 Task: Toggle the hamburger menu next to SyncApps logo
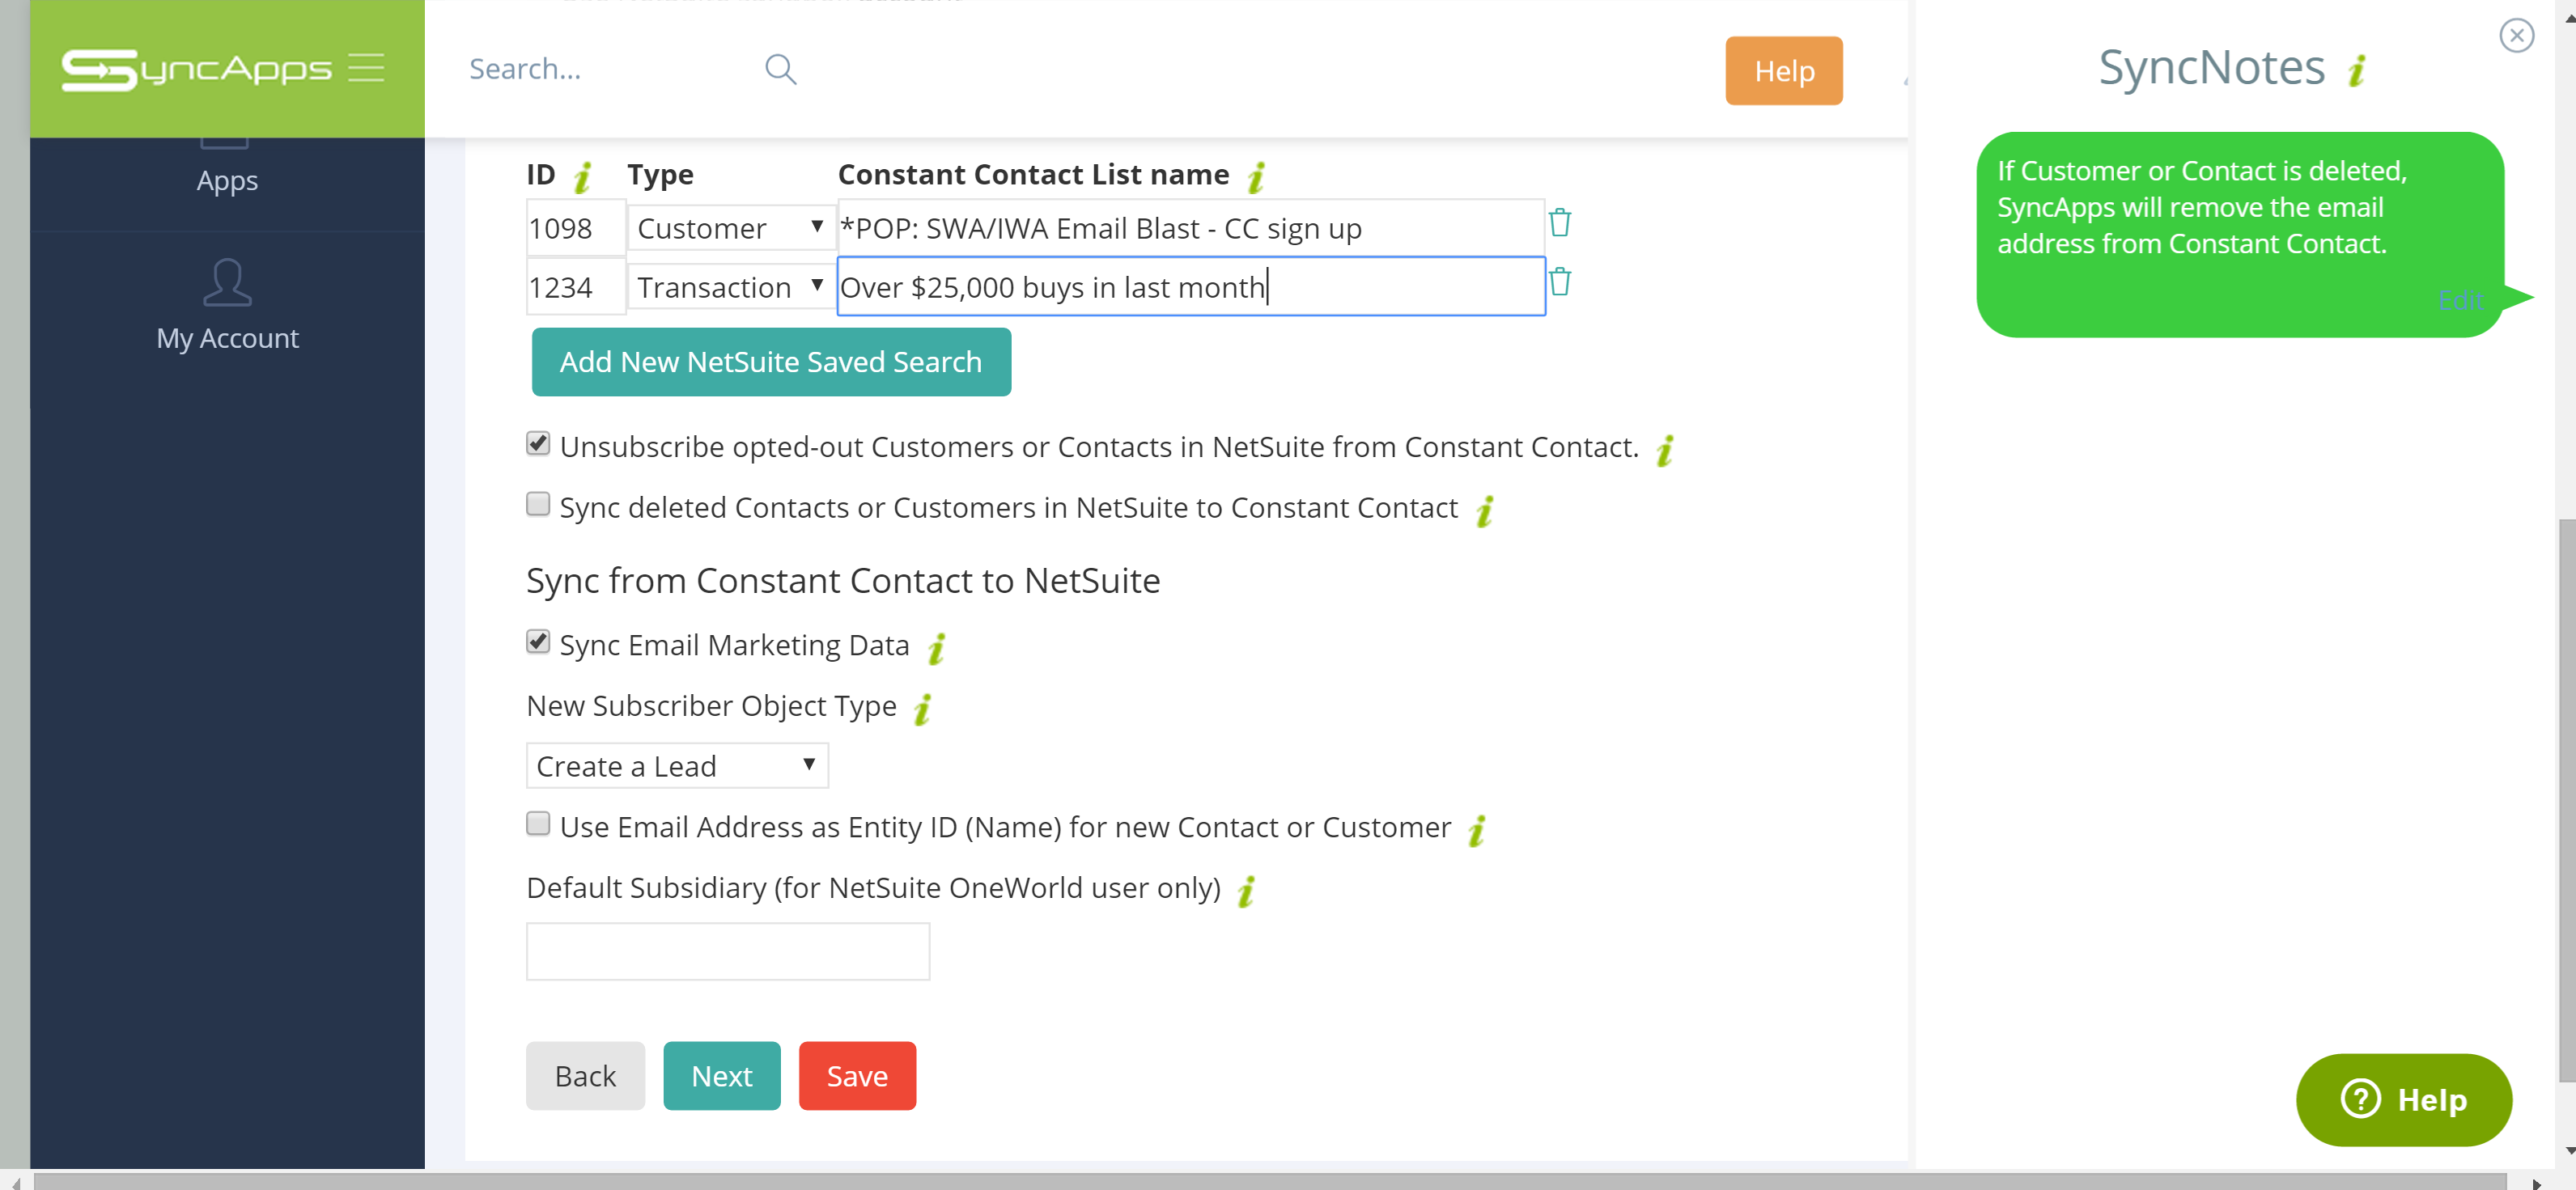(x=366, y=68)
